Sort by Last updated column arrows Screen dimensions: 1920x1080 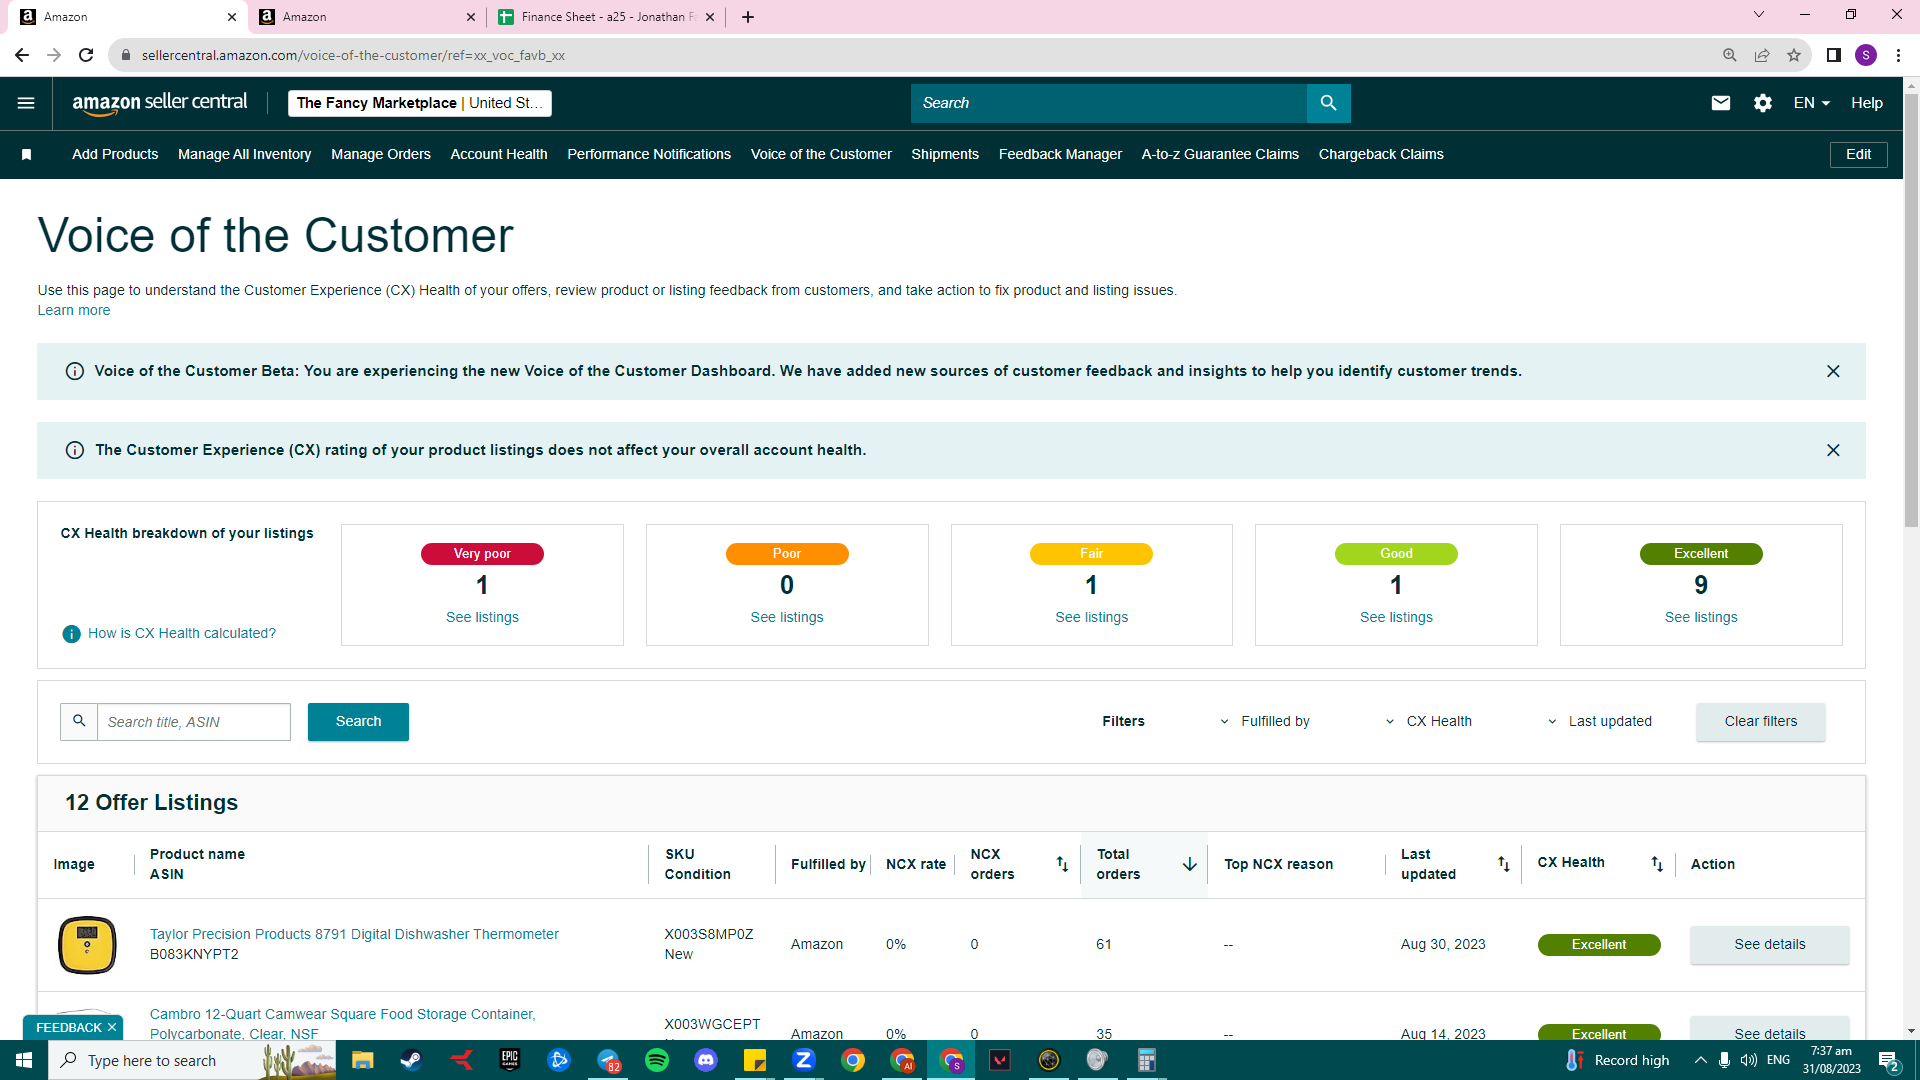coord(1503,864)
